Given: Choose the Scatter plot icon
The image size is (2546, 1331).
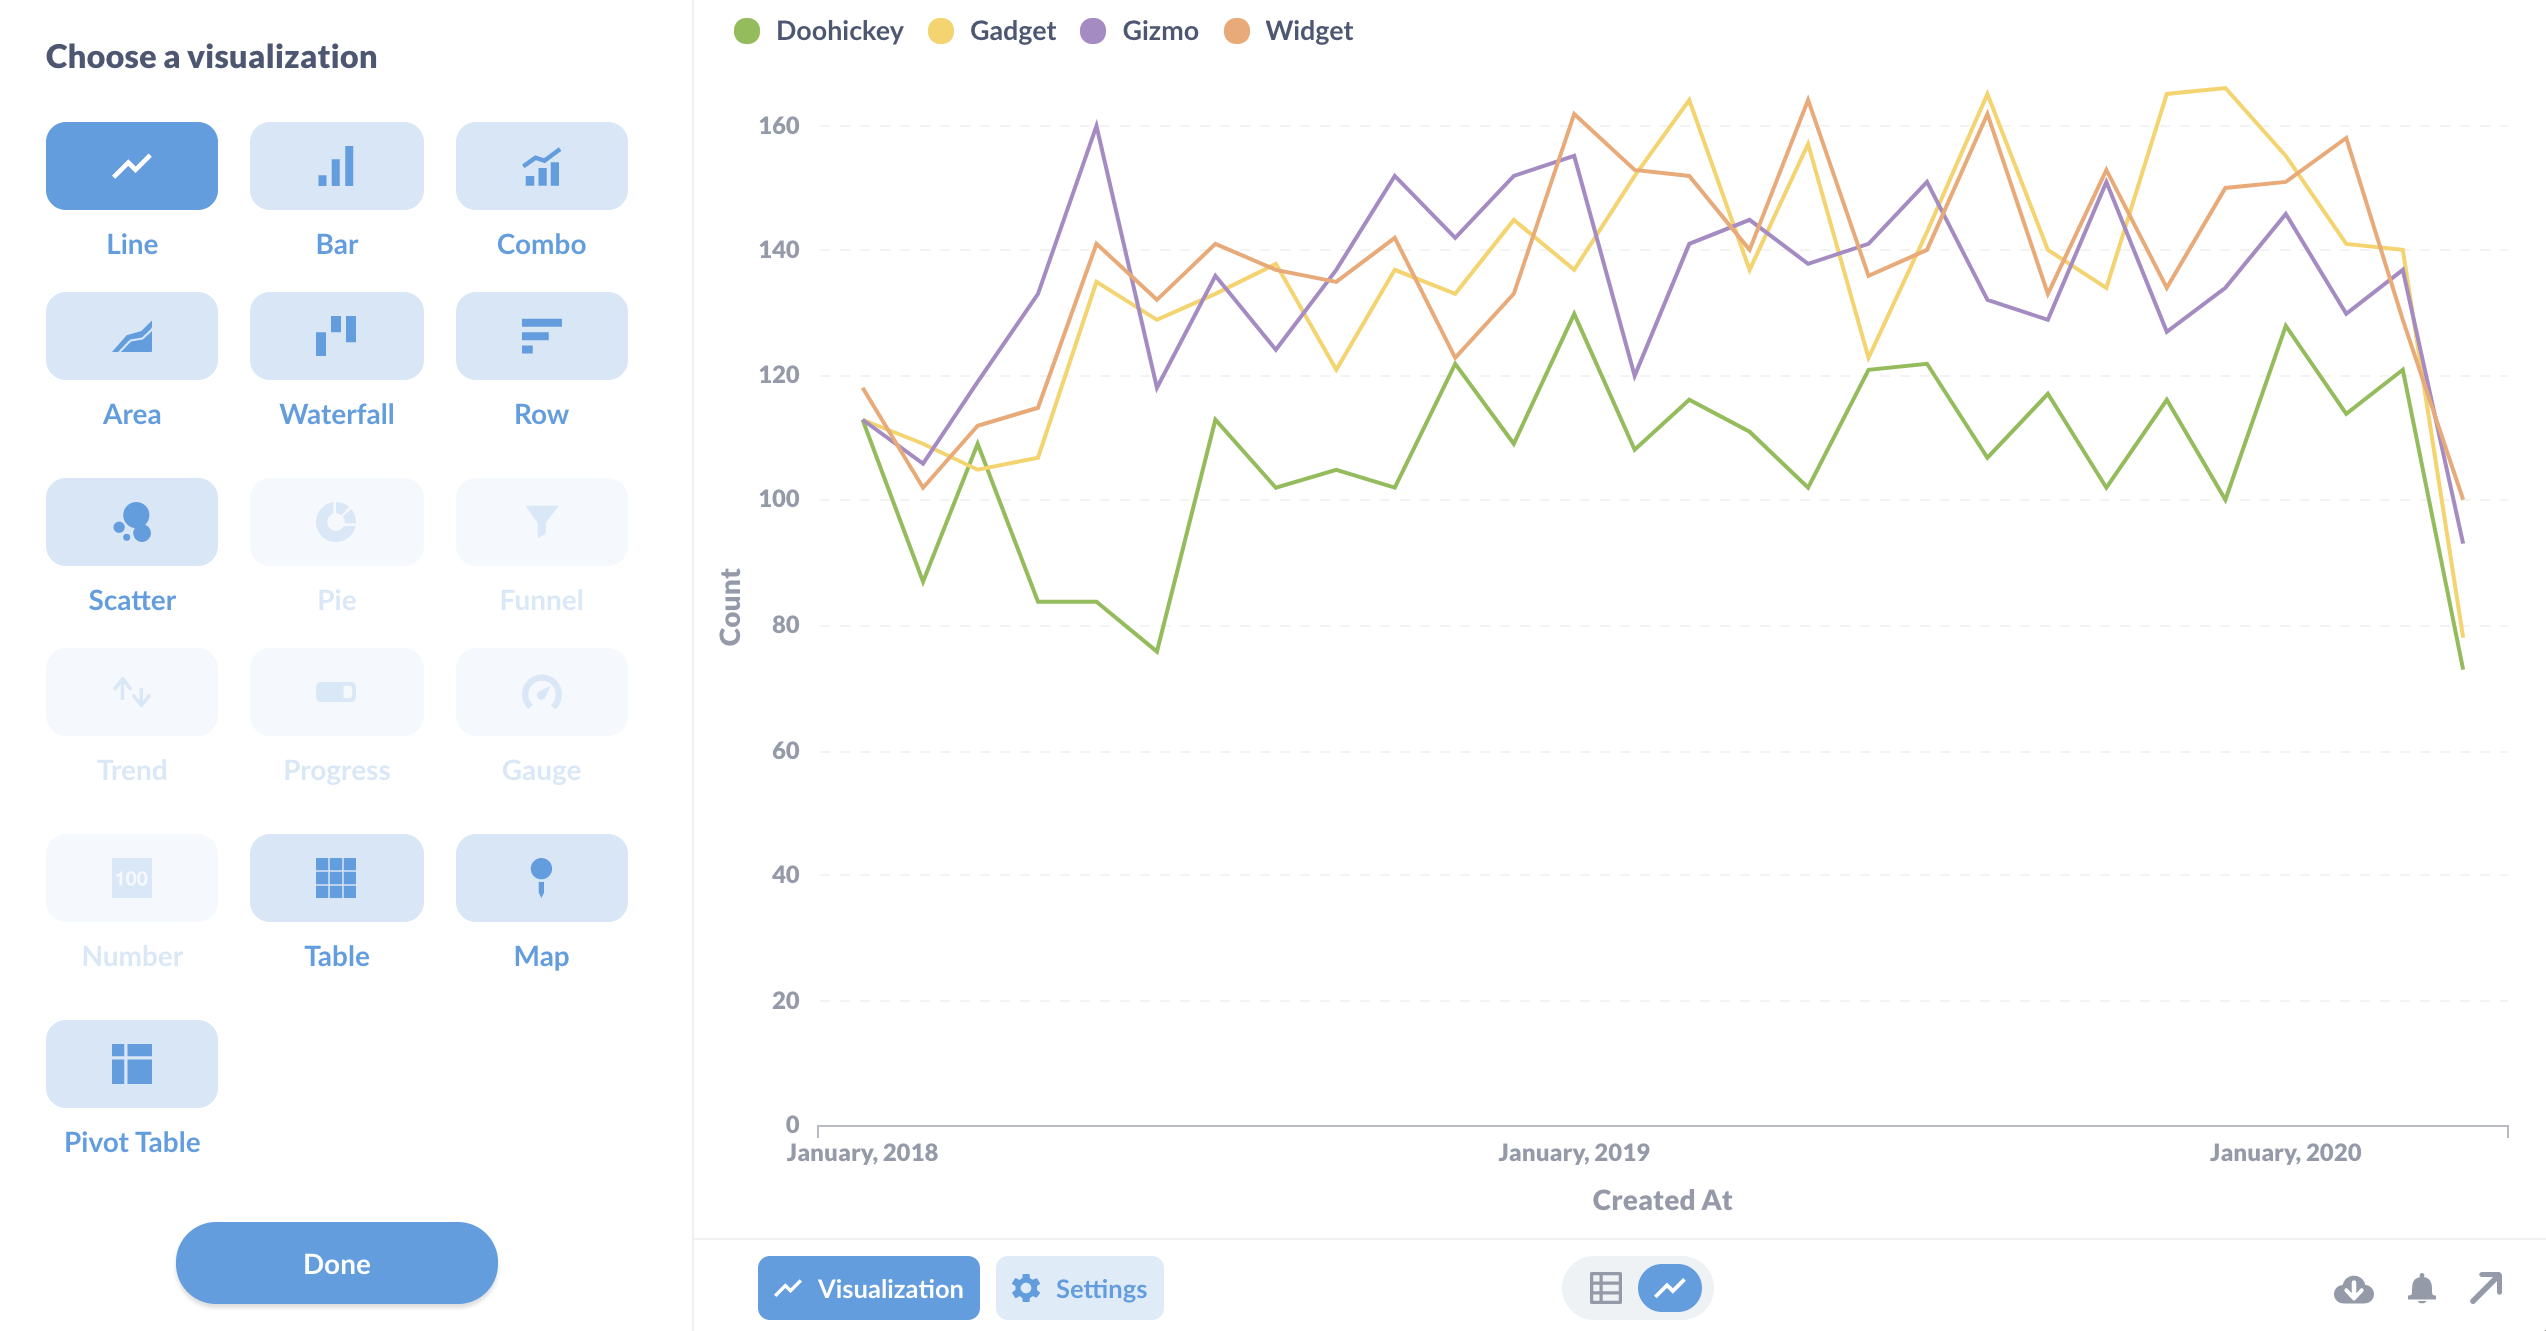Looking at the screenshot, I should tap(132, 522).
